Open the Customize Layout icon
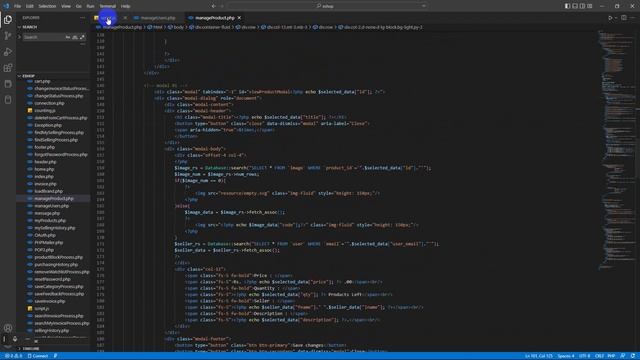Image resolution: width=640 pixels, height=360 pixels. click(589, 6)
